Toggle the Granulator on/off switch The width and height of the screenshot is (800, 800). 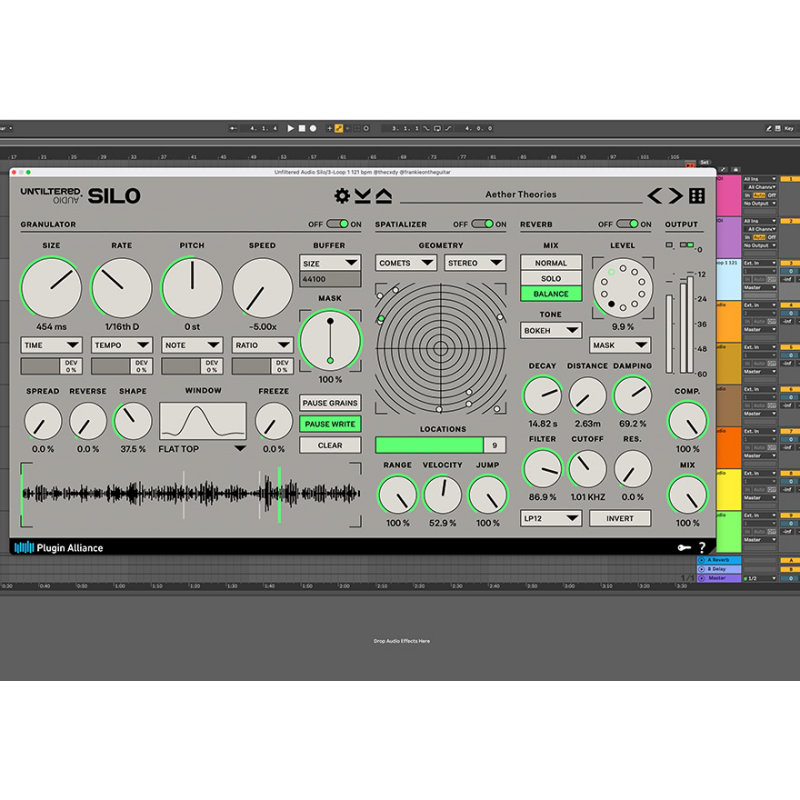pyautogui.click(x=337, y=224)
